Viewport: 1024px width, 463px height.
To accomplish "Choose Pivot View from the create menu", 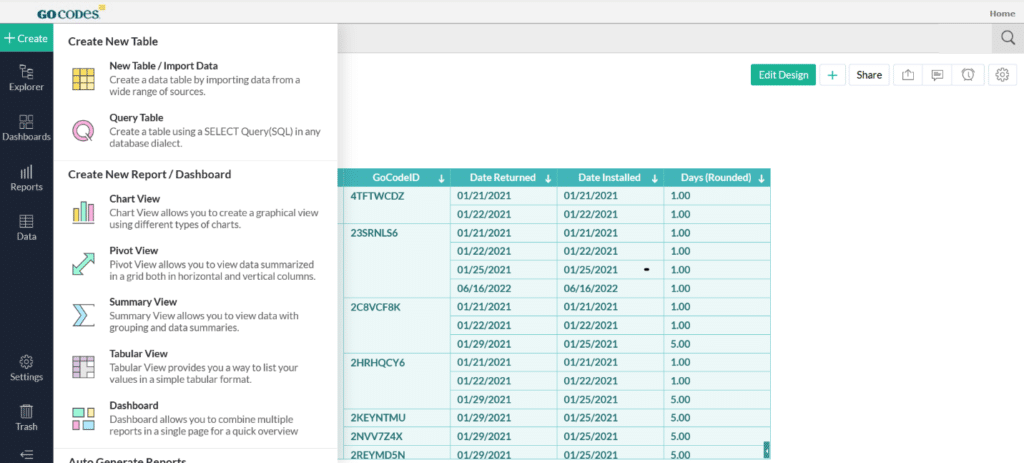I will [133, 250].
